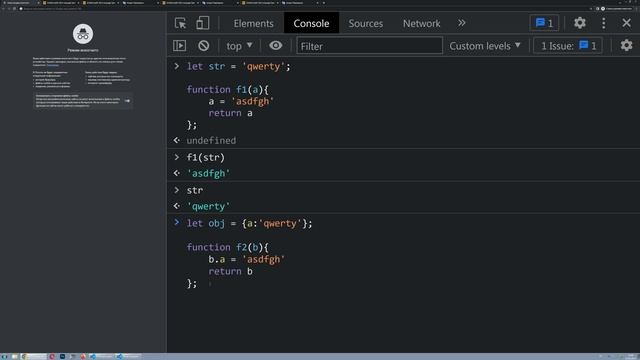Click the incognito icon on the page
The image size is (640, 360).
(x=83, y=34)
